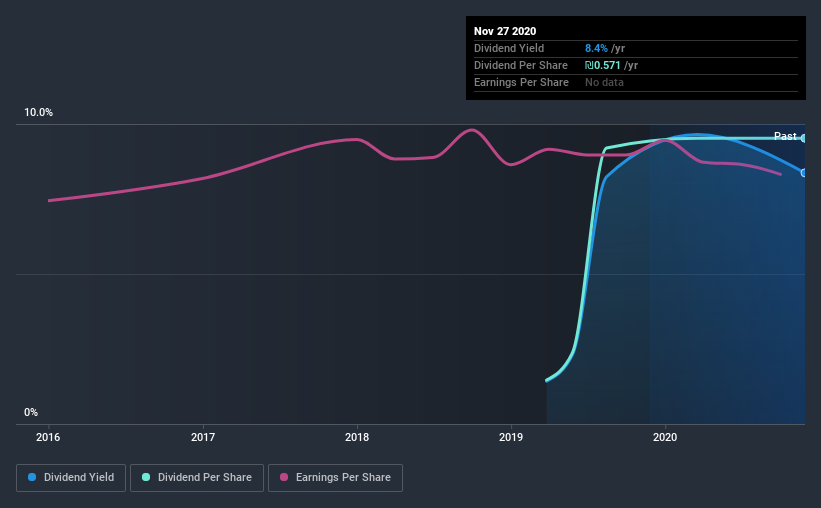Select the 2018 x-axis label
821x508 pixels.
[x=357, y=437]
